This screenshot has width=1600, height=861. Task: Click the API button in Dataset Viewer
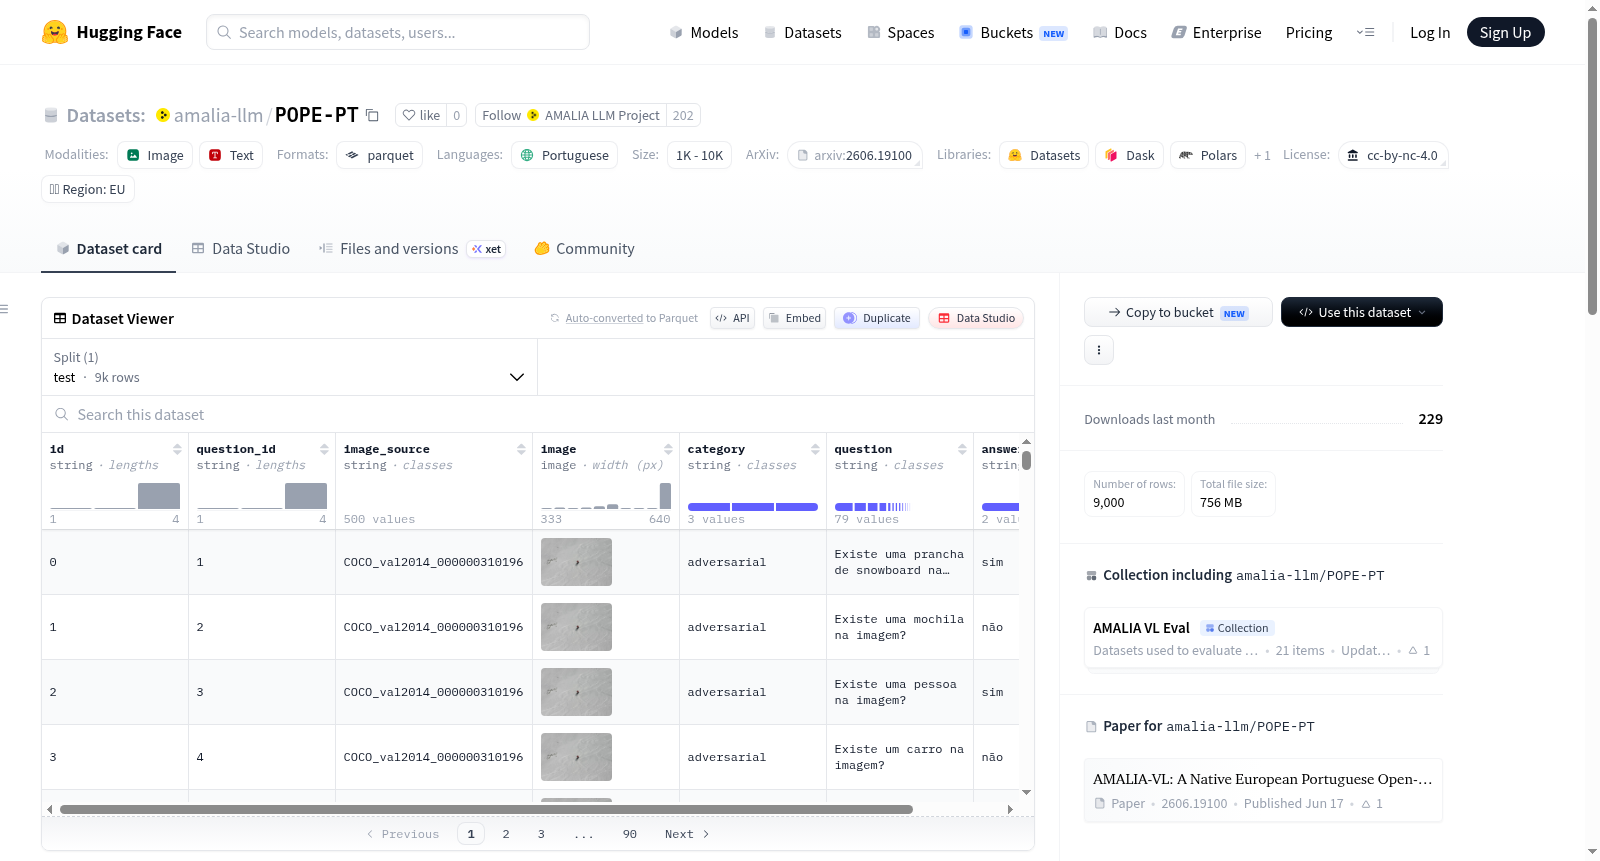click(x=733, y=318)
